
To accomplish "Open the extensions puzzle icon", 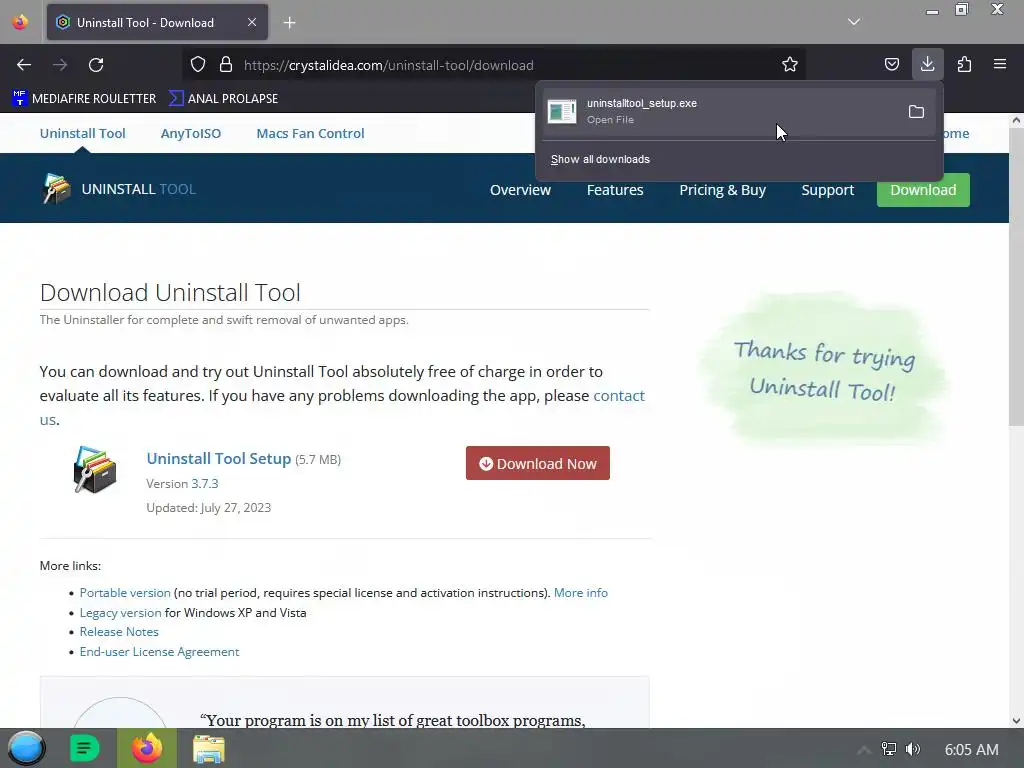I will tap(964, 64).
